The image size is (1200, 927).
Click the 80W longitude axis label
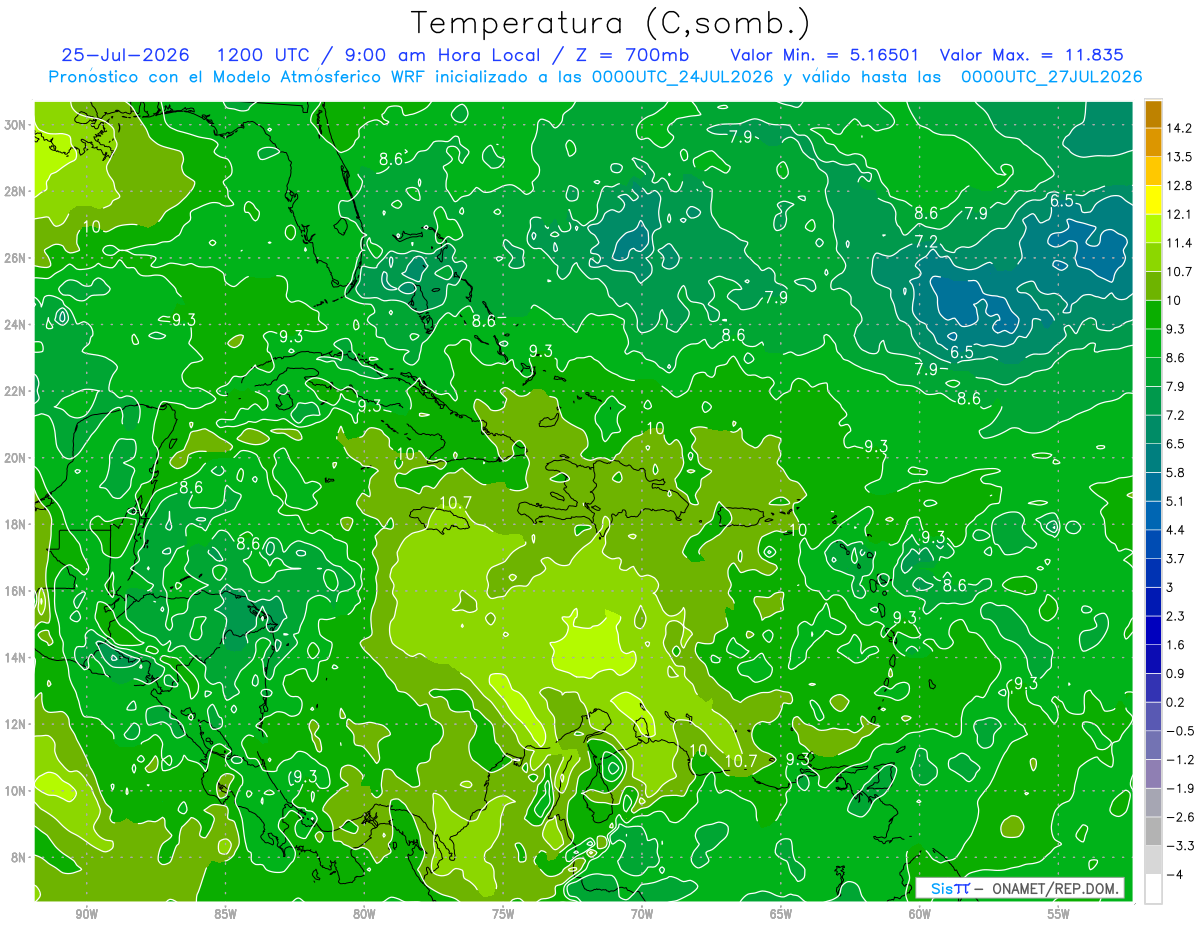tap(364, 914)
